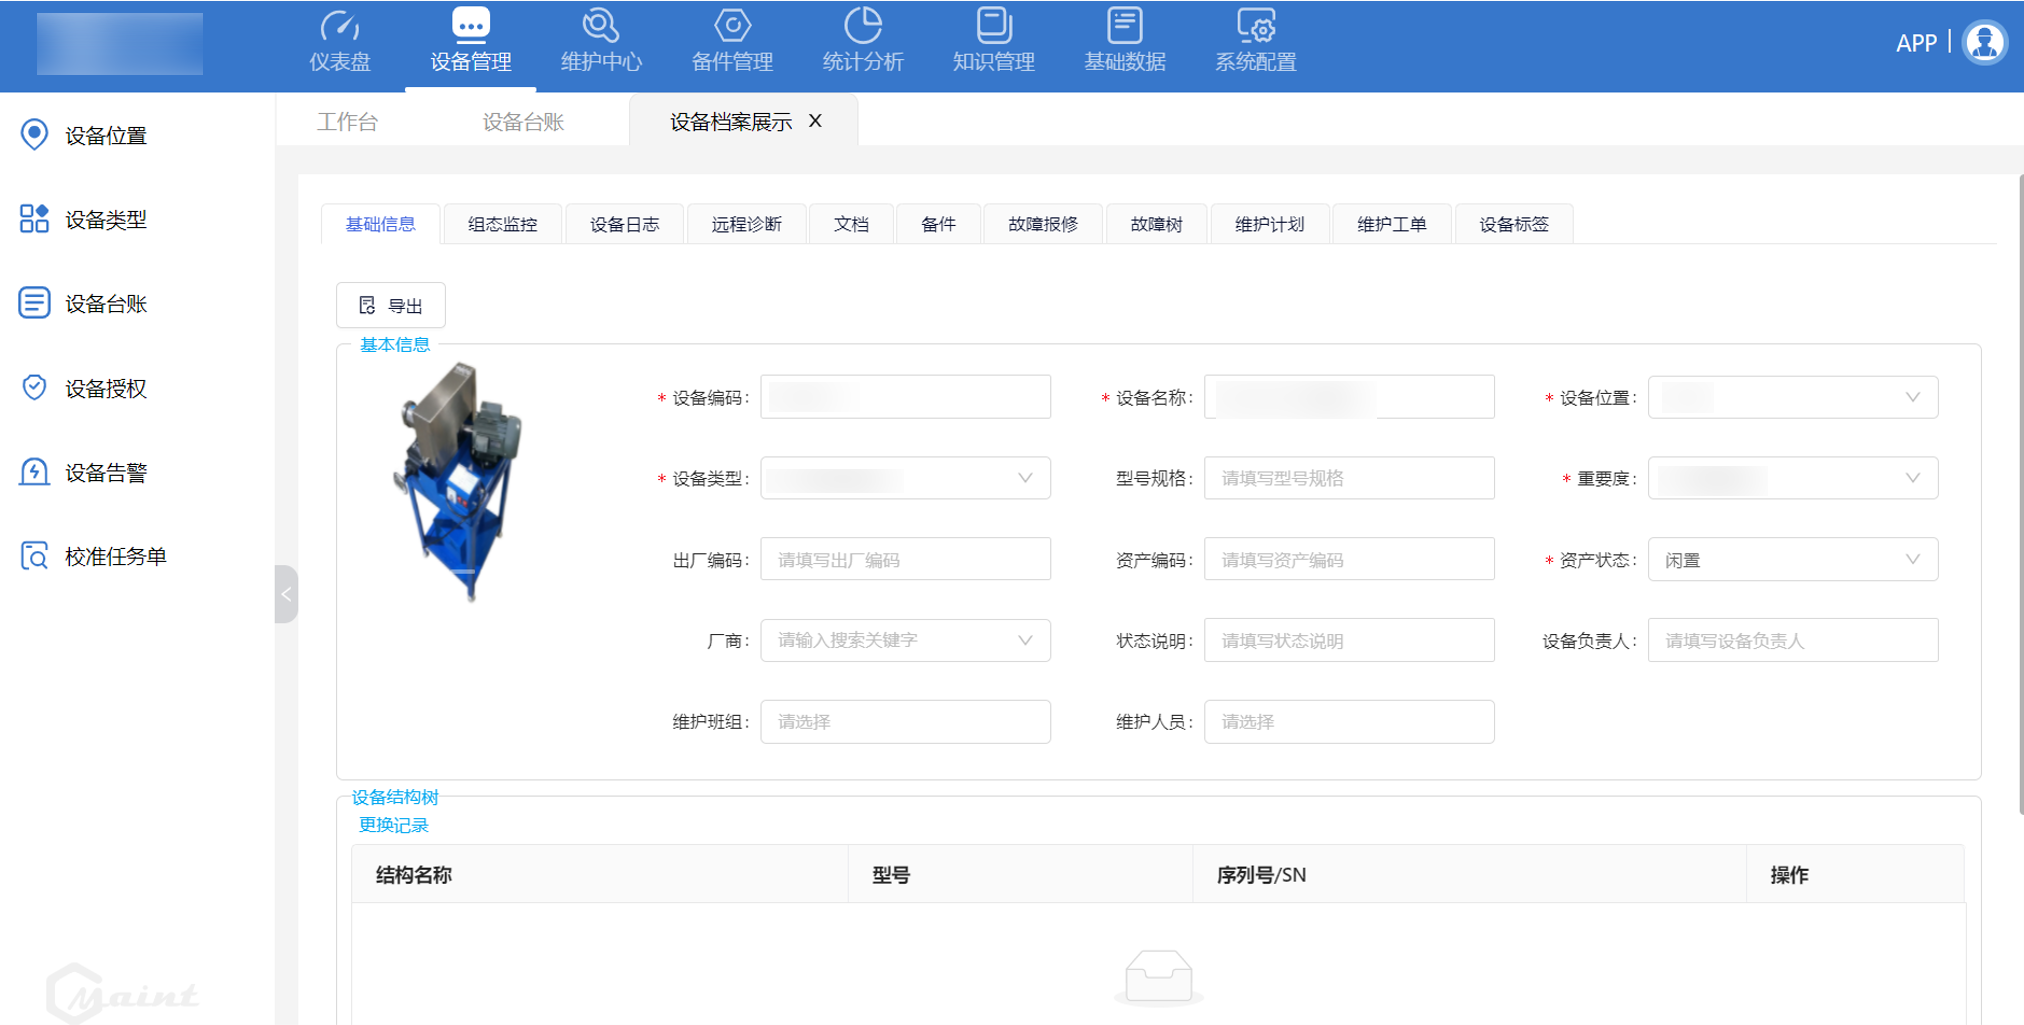Open 校准任务单 sidebar item

coord(115,556)
